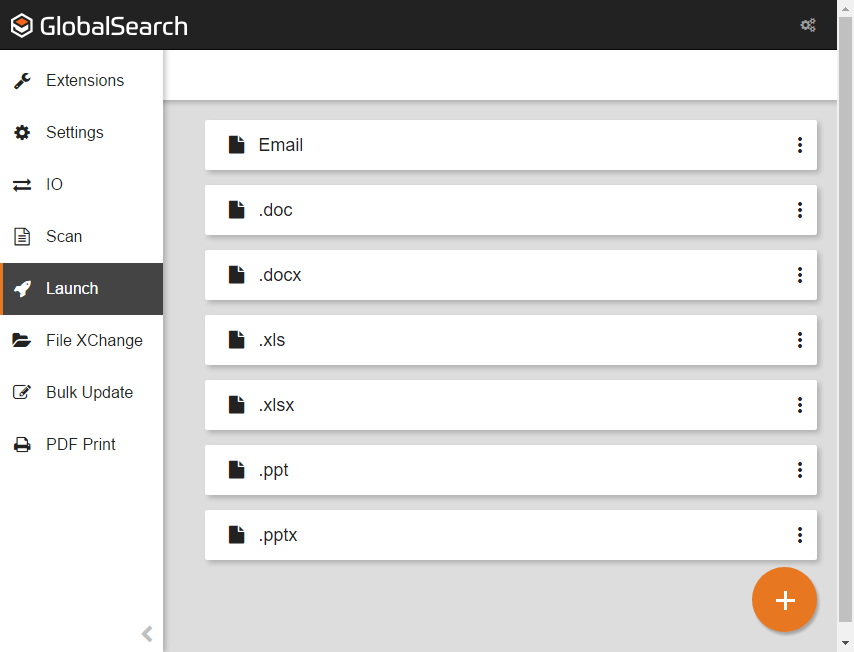
Task: Click the Extensions wrench icon
Action: tap(22, 81)
